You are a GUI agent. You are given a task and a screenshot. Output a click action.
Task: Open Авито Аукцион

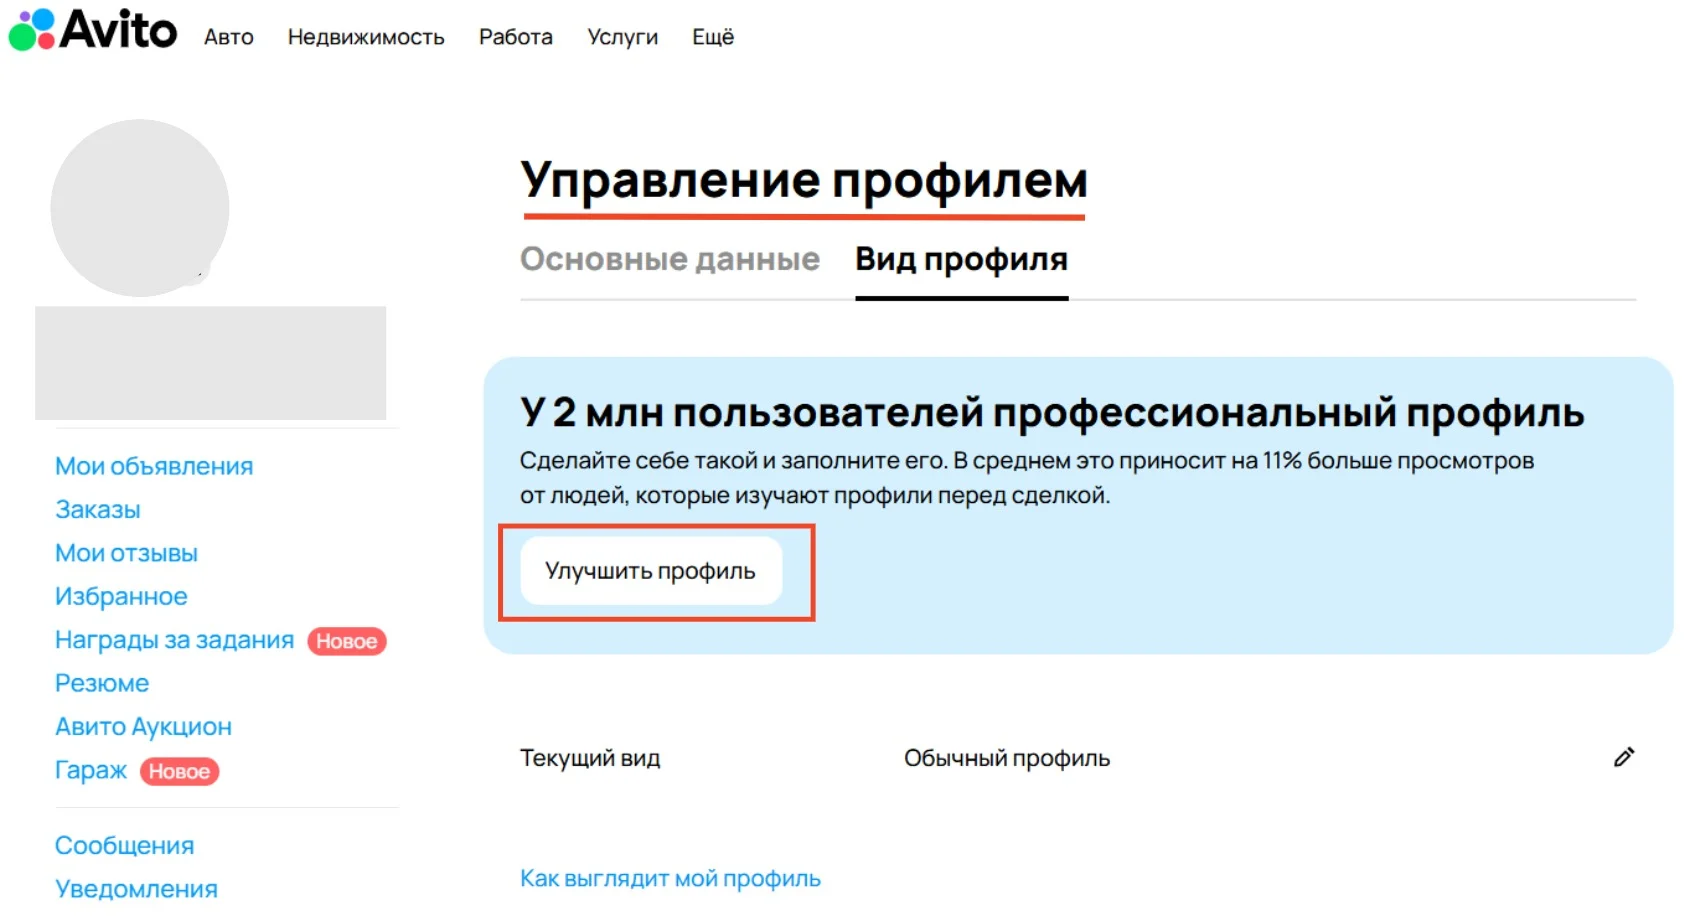143,726
